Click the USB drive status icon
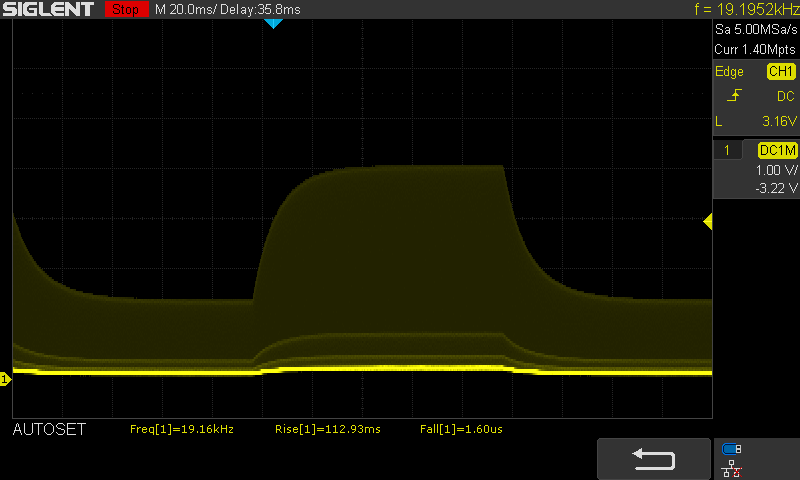The image size is (800, 480). click(x=732, y=449)
